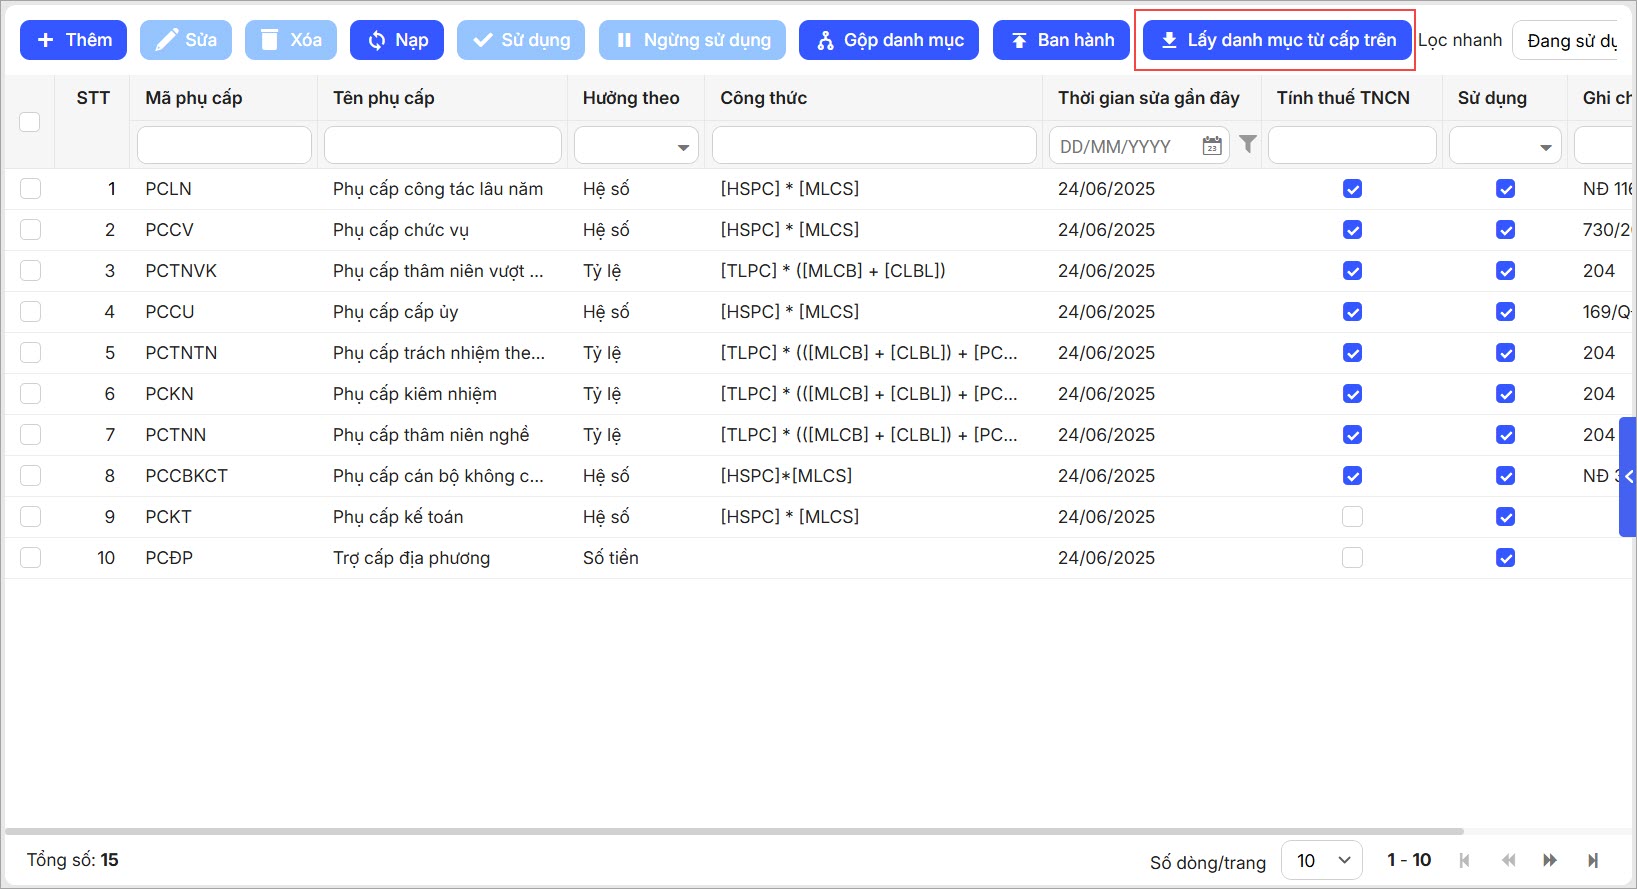Click the Nạp reload button

[397, 40]
